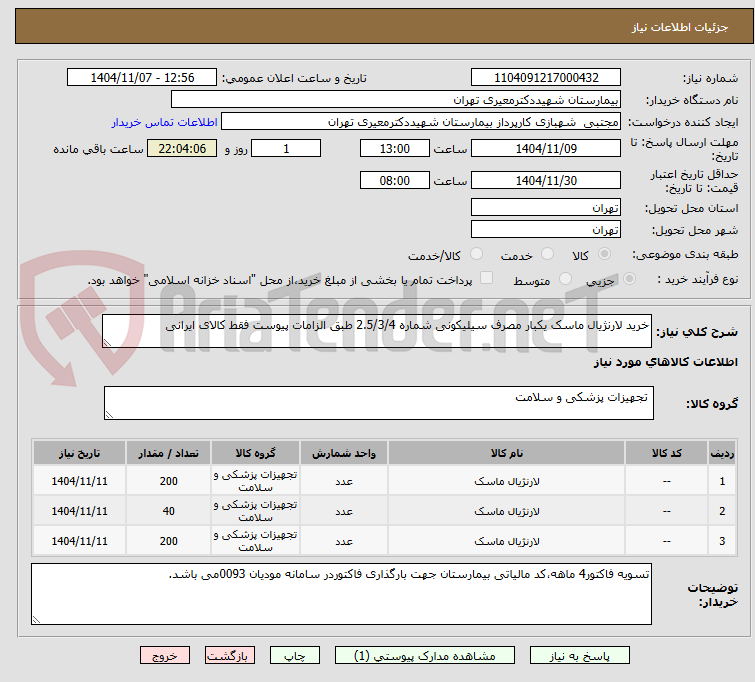Click the 'پاسخ به نیاز' button
Image resolution: width=755 pixels, height=682 pixels.
tap(579, 656)
